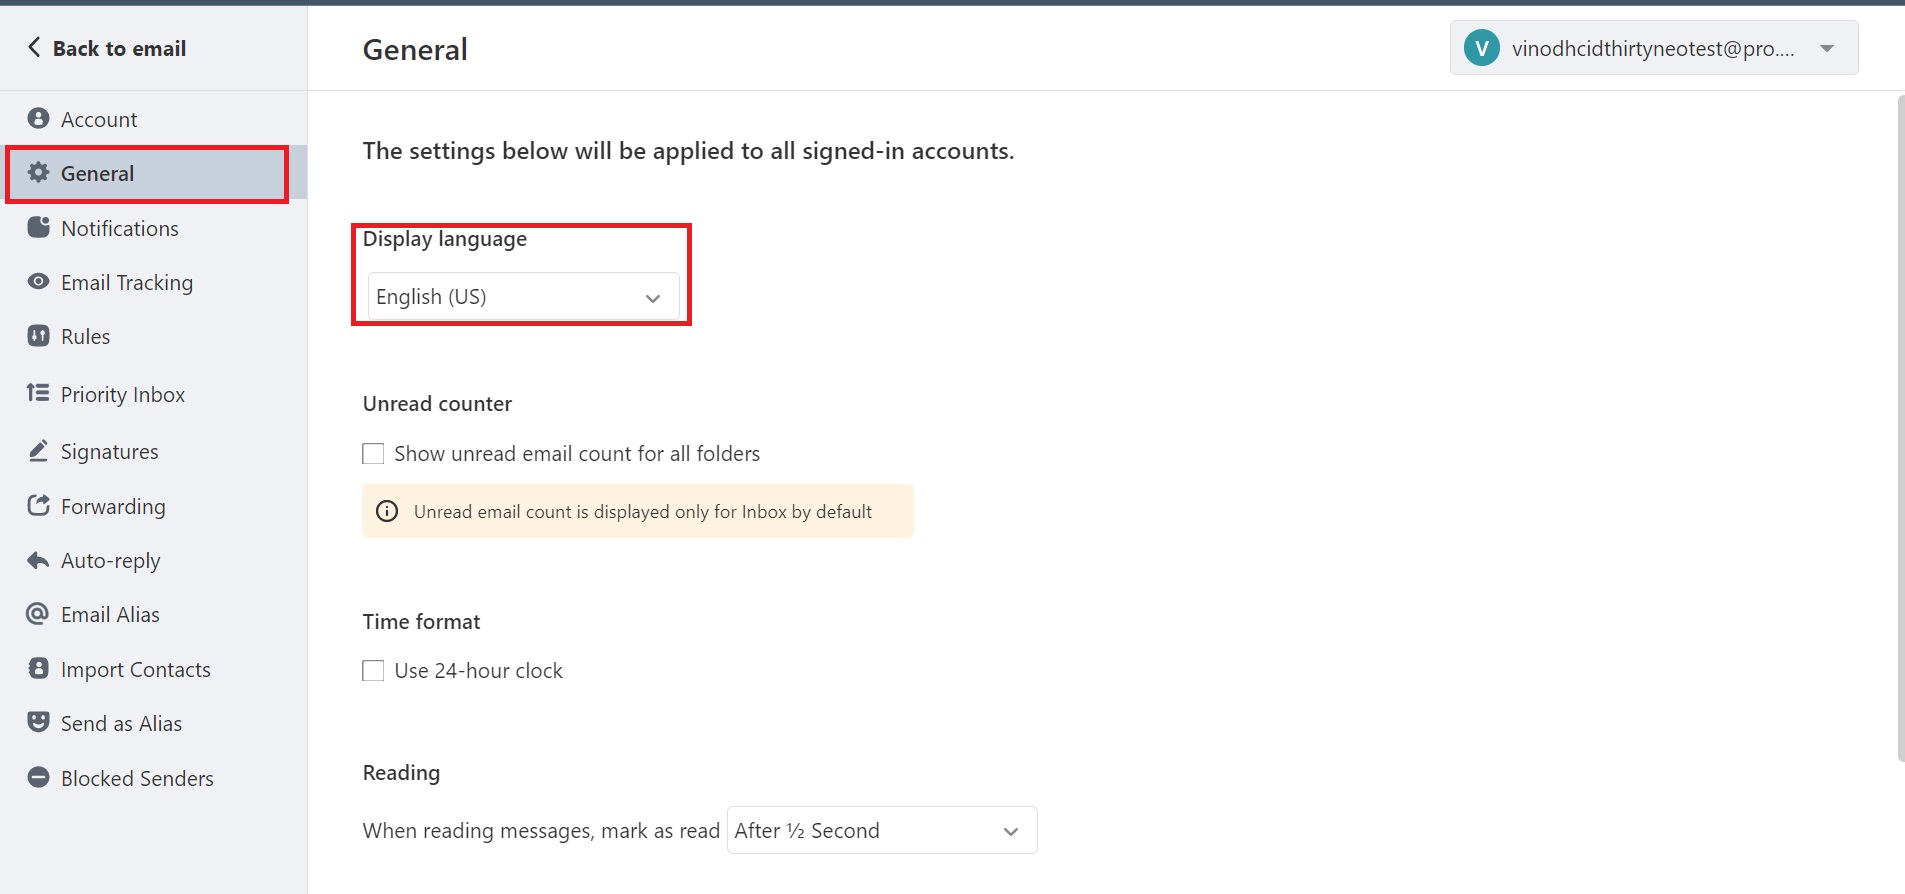Click the Auto-reply arrow icon
The image size is (1905, 894).
[38, 560]
